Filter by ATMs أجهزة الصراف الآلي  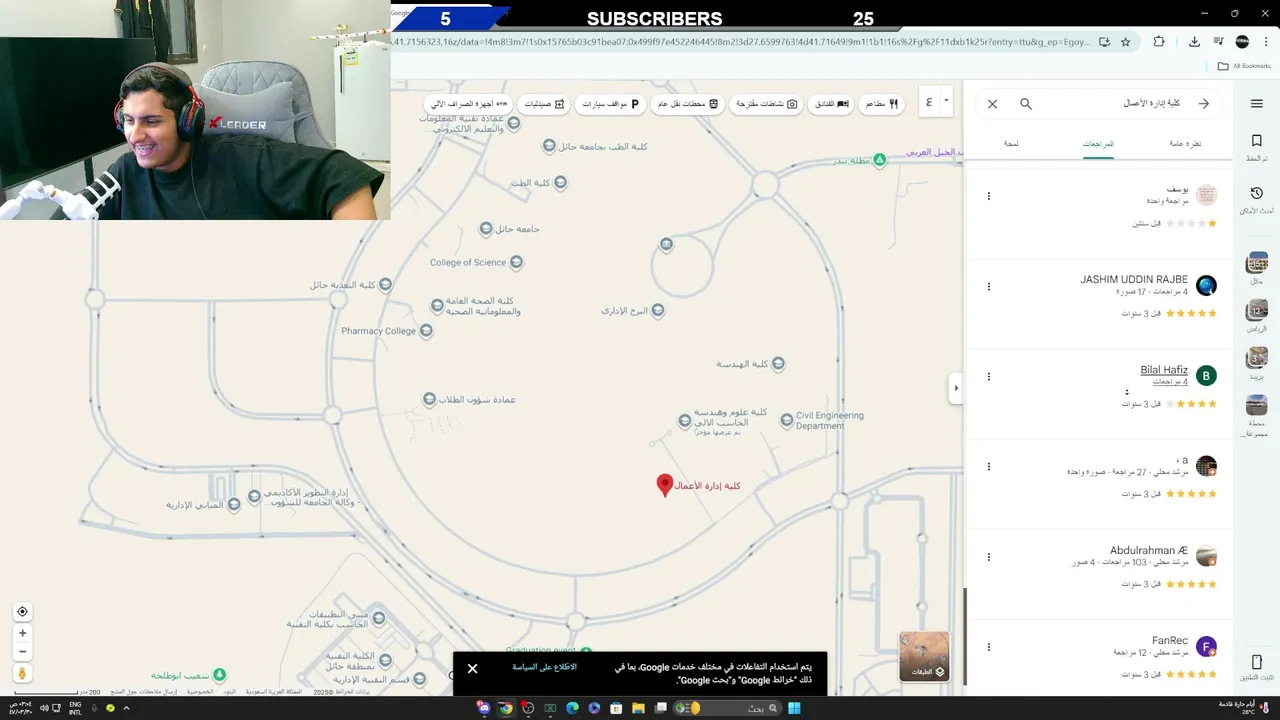click(x=468, y=104)
